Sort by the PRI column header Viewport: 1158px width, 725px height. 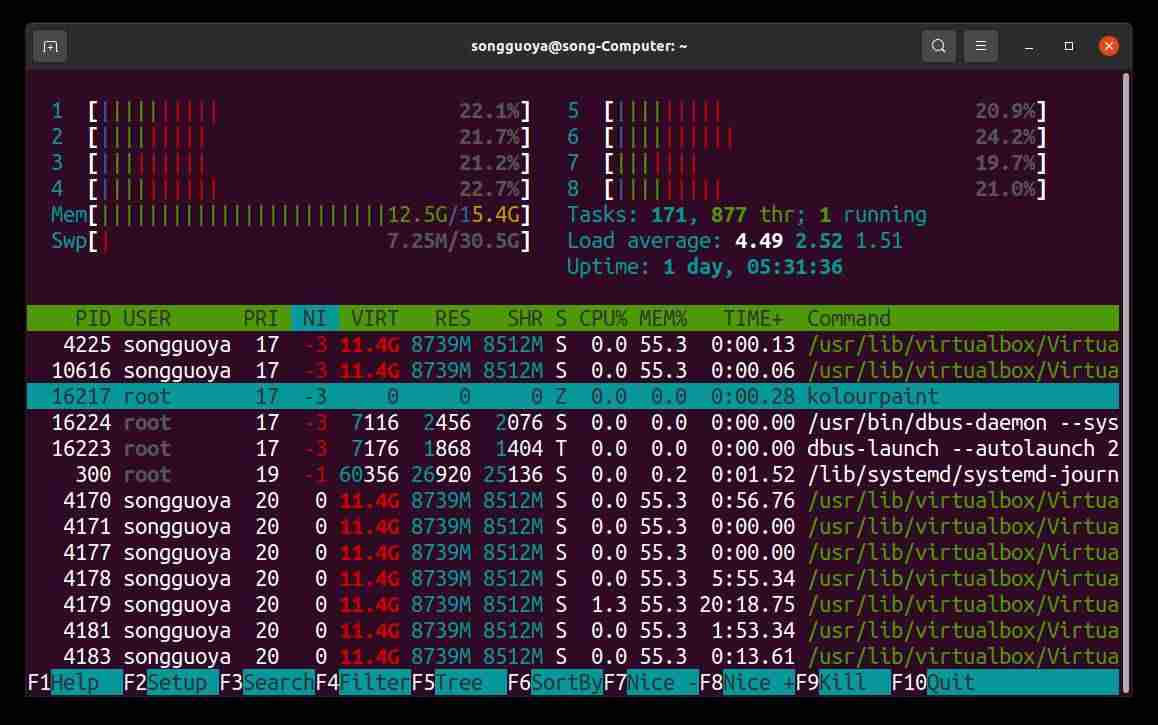pyautogui.click(x=261, y=319)
